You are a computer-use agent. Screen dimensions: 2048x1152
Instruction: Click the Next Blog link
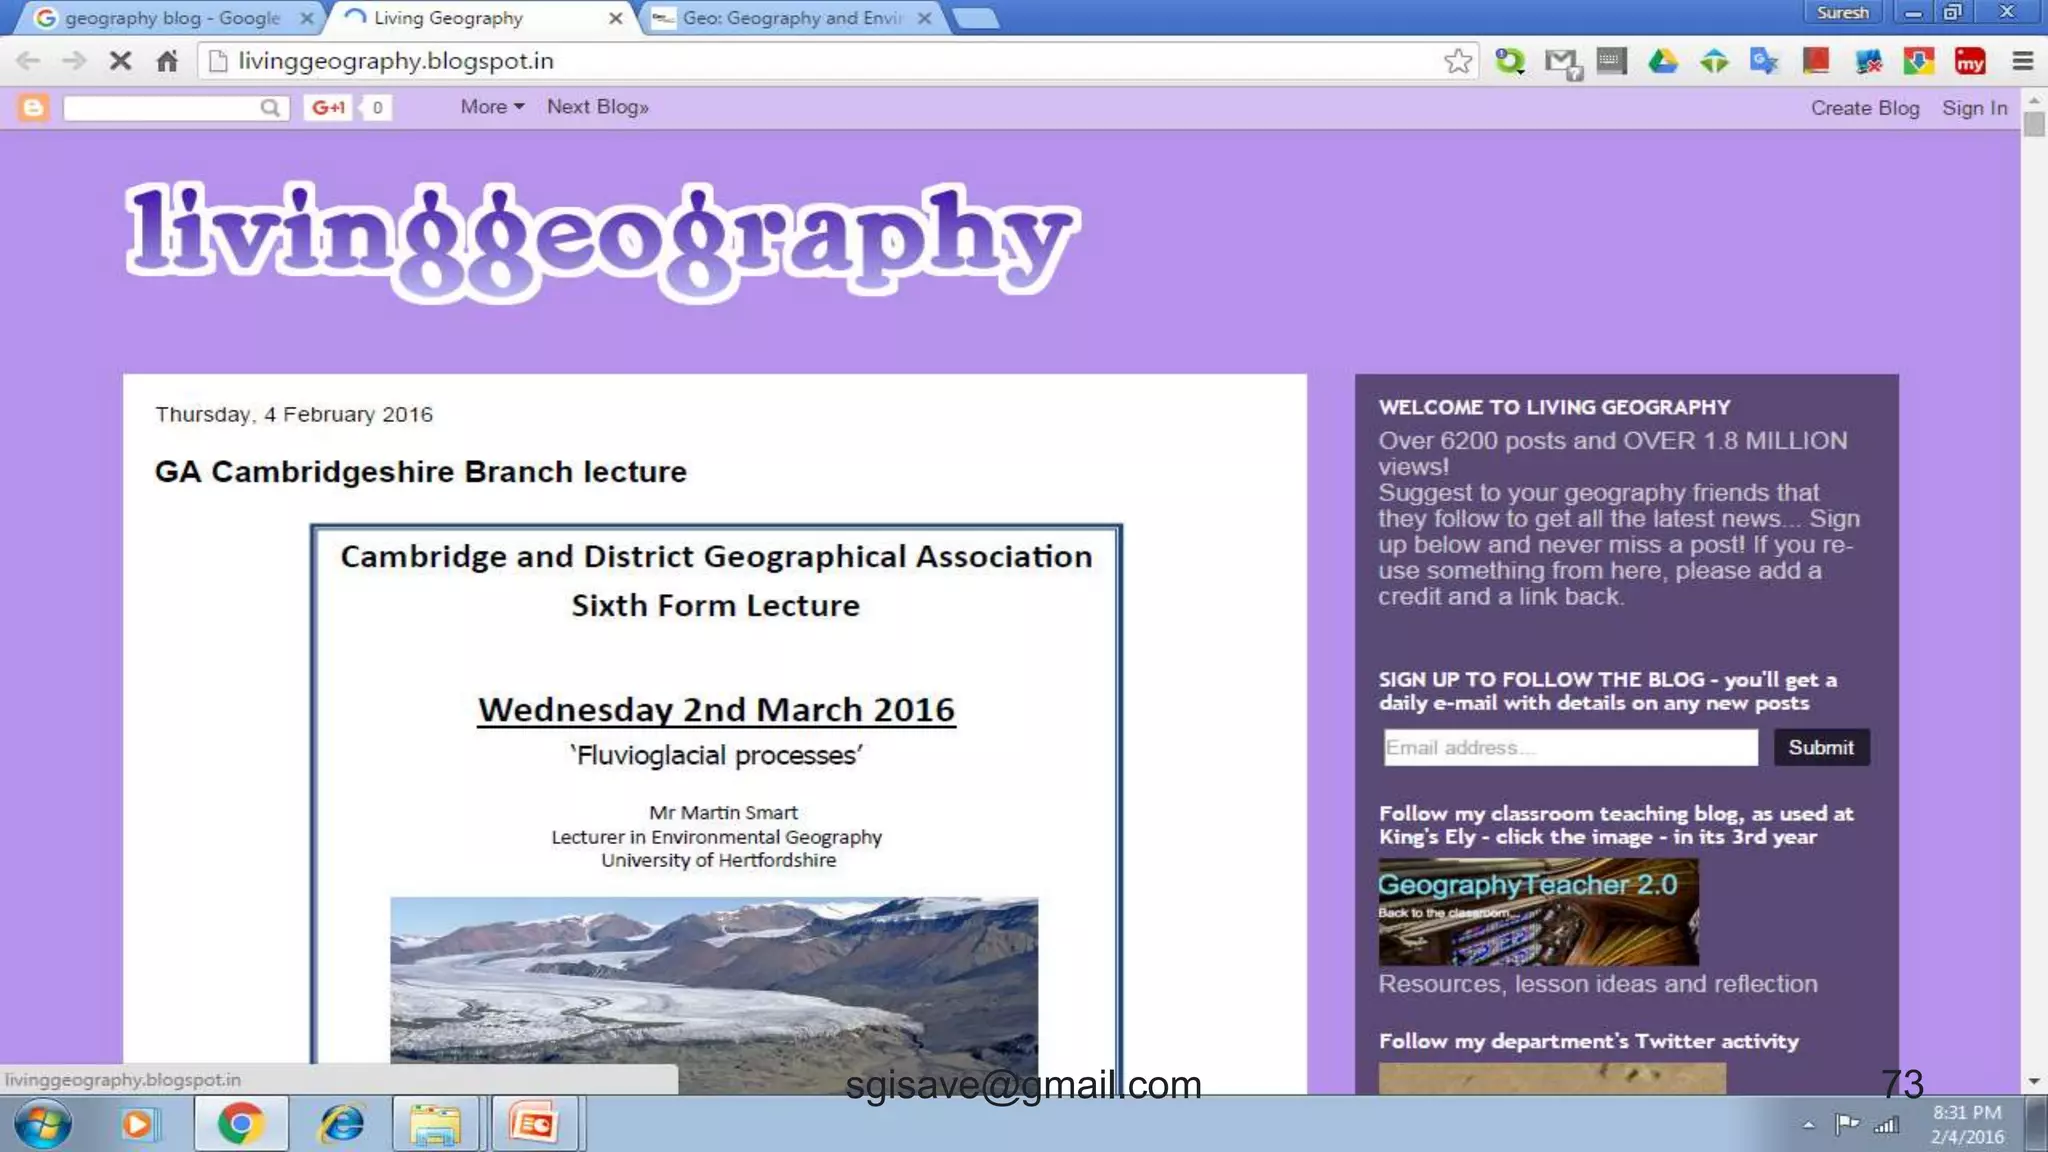[x=597, y=107]
